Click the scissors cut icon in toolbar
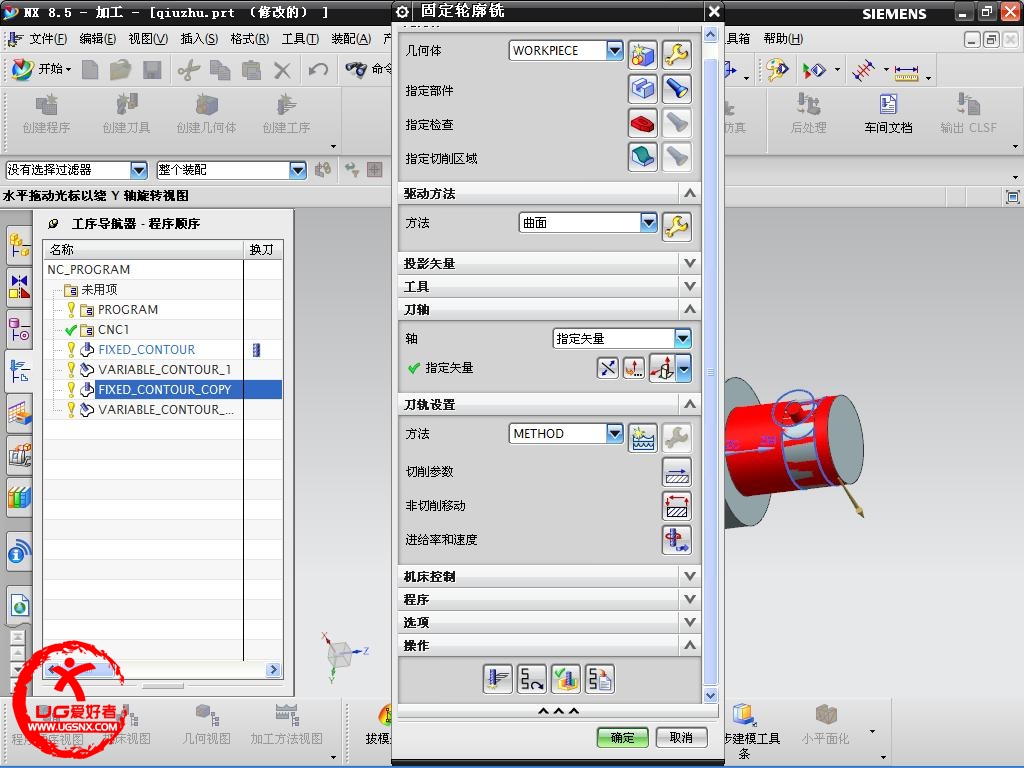Screen dimensions: 1024x768 click(189, 69)
